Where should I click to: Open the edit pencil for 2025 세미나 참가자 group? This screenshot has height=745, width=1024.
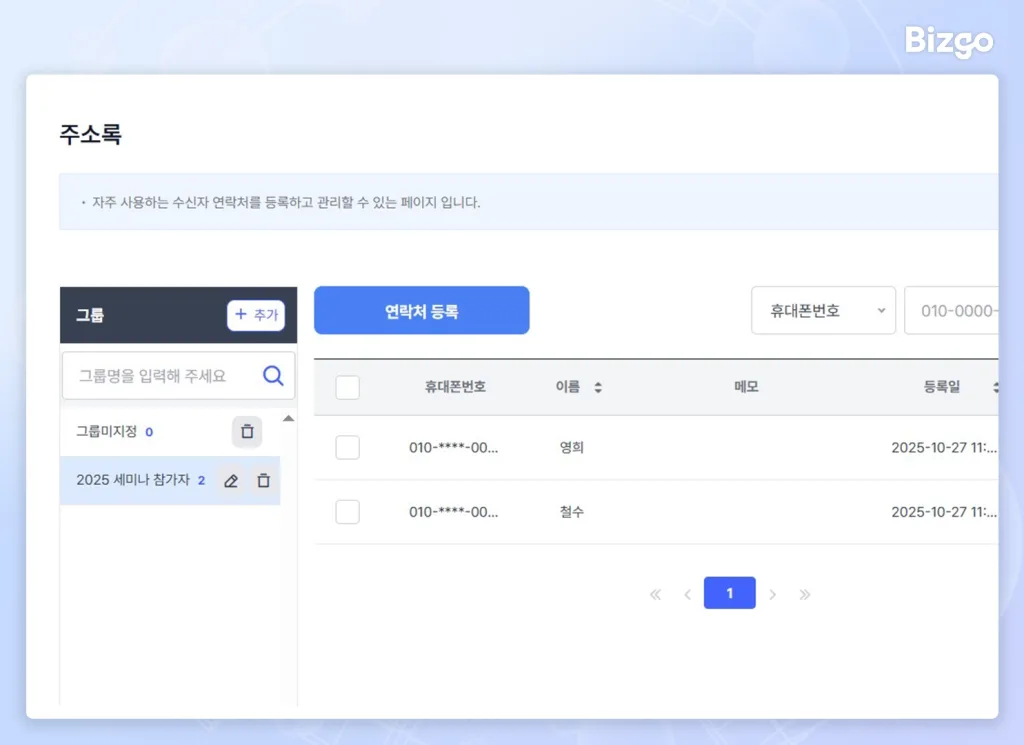(x=231, y=481)
